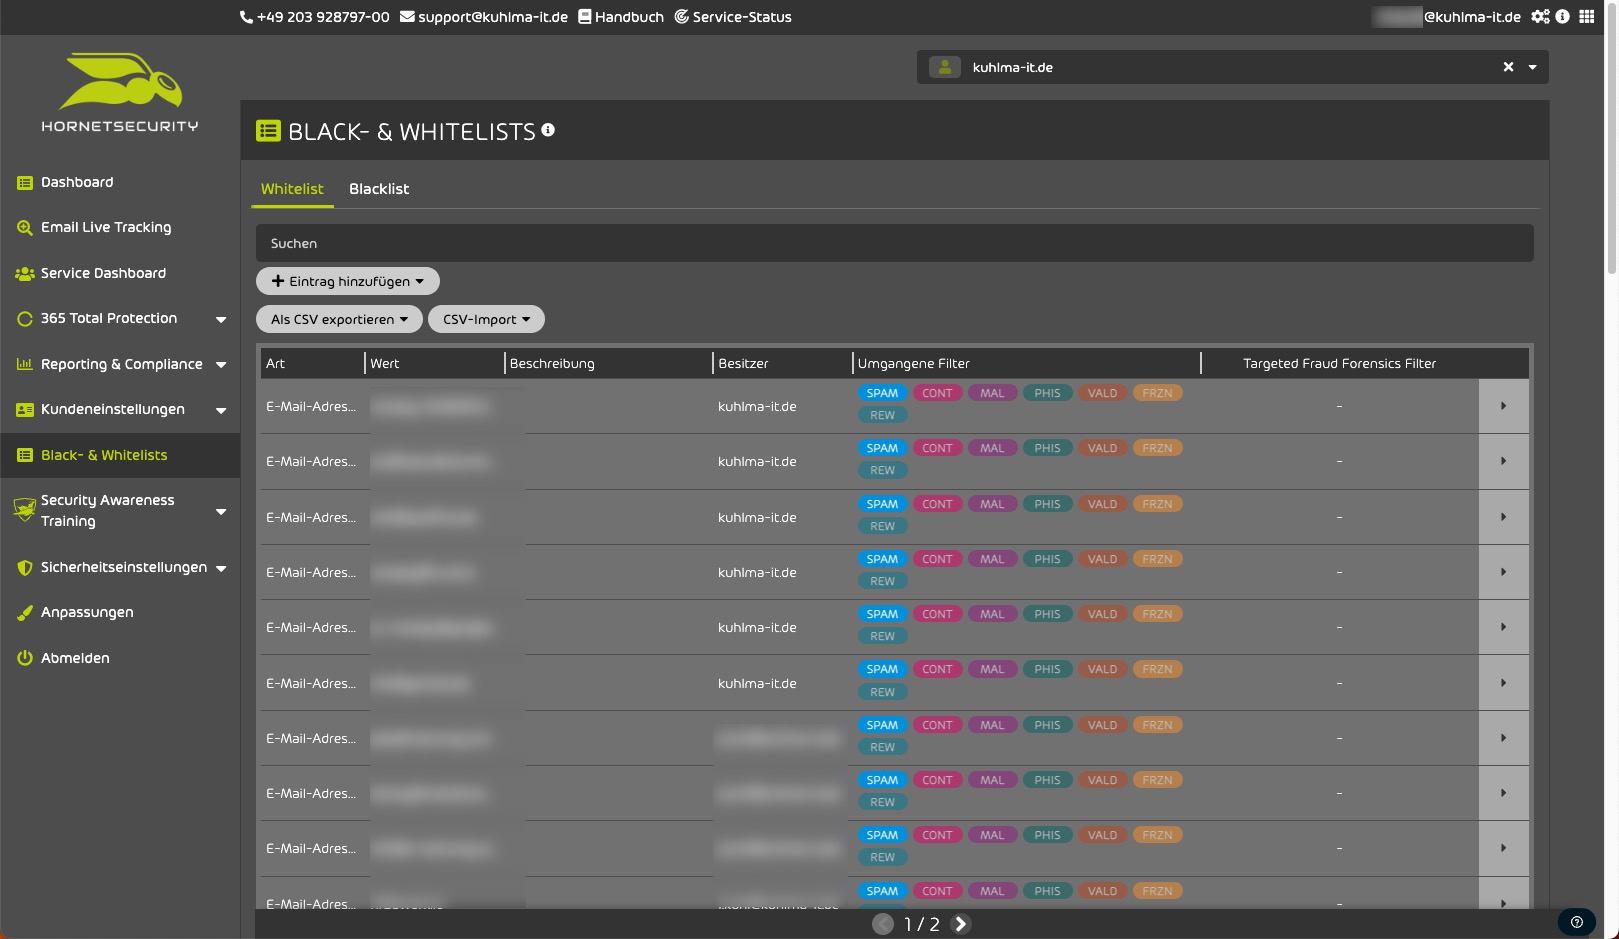The width and height of the screenshot is (1619, 939).
Task: Click the Service-Status icon
Action: (x=681, y=17)
